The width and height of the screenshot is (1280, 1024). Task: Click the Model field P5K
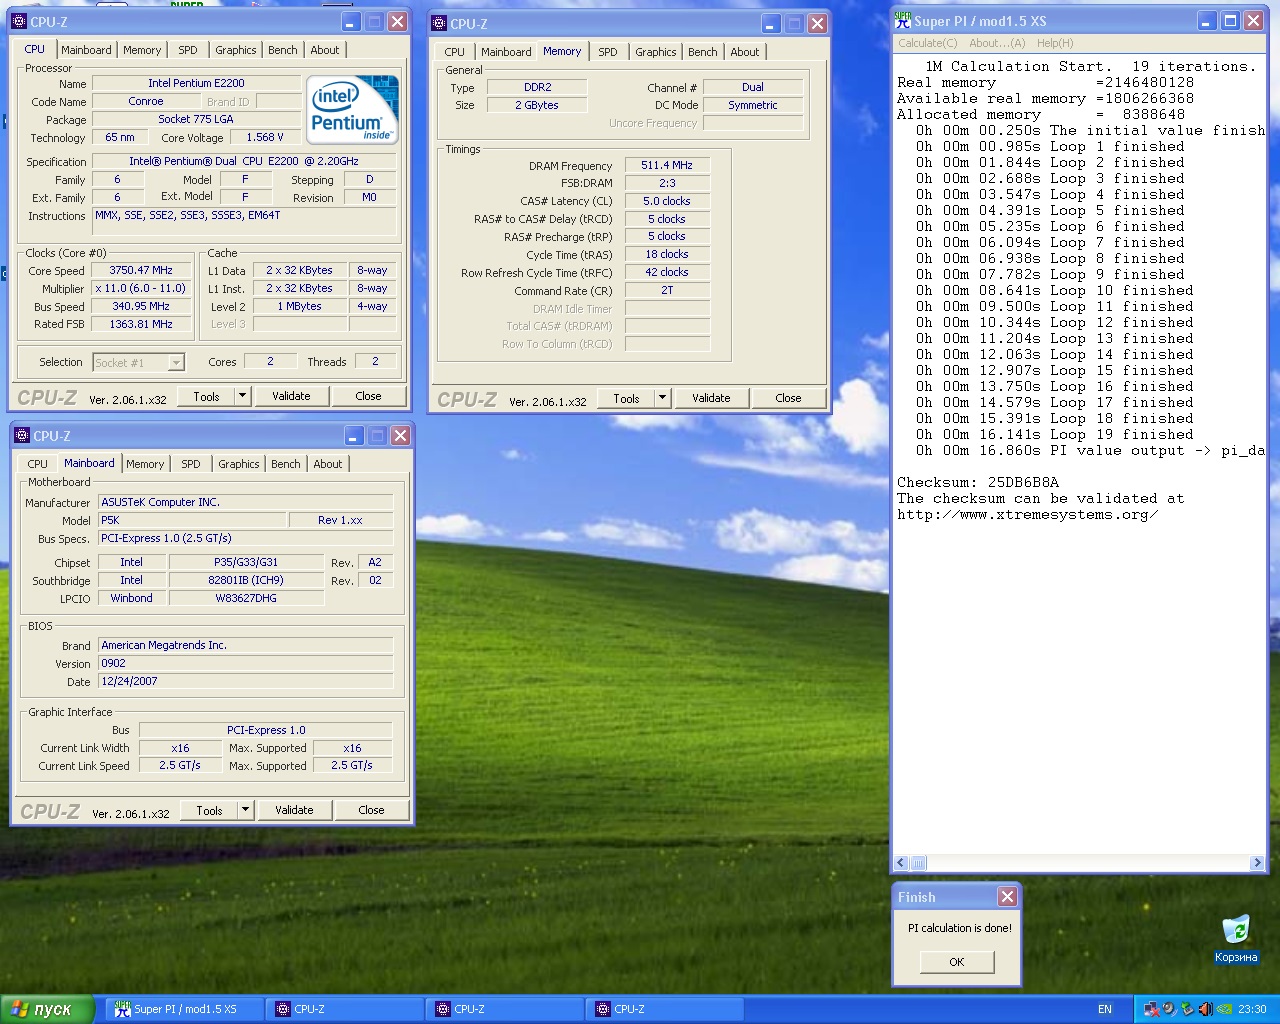point(192,520)
